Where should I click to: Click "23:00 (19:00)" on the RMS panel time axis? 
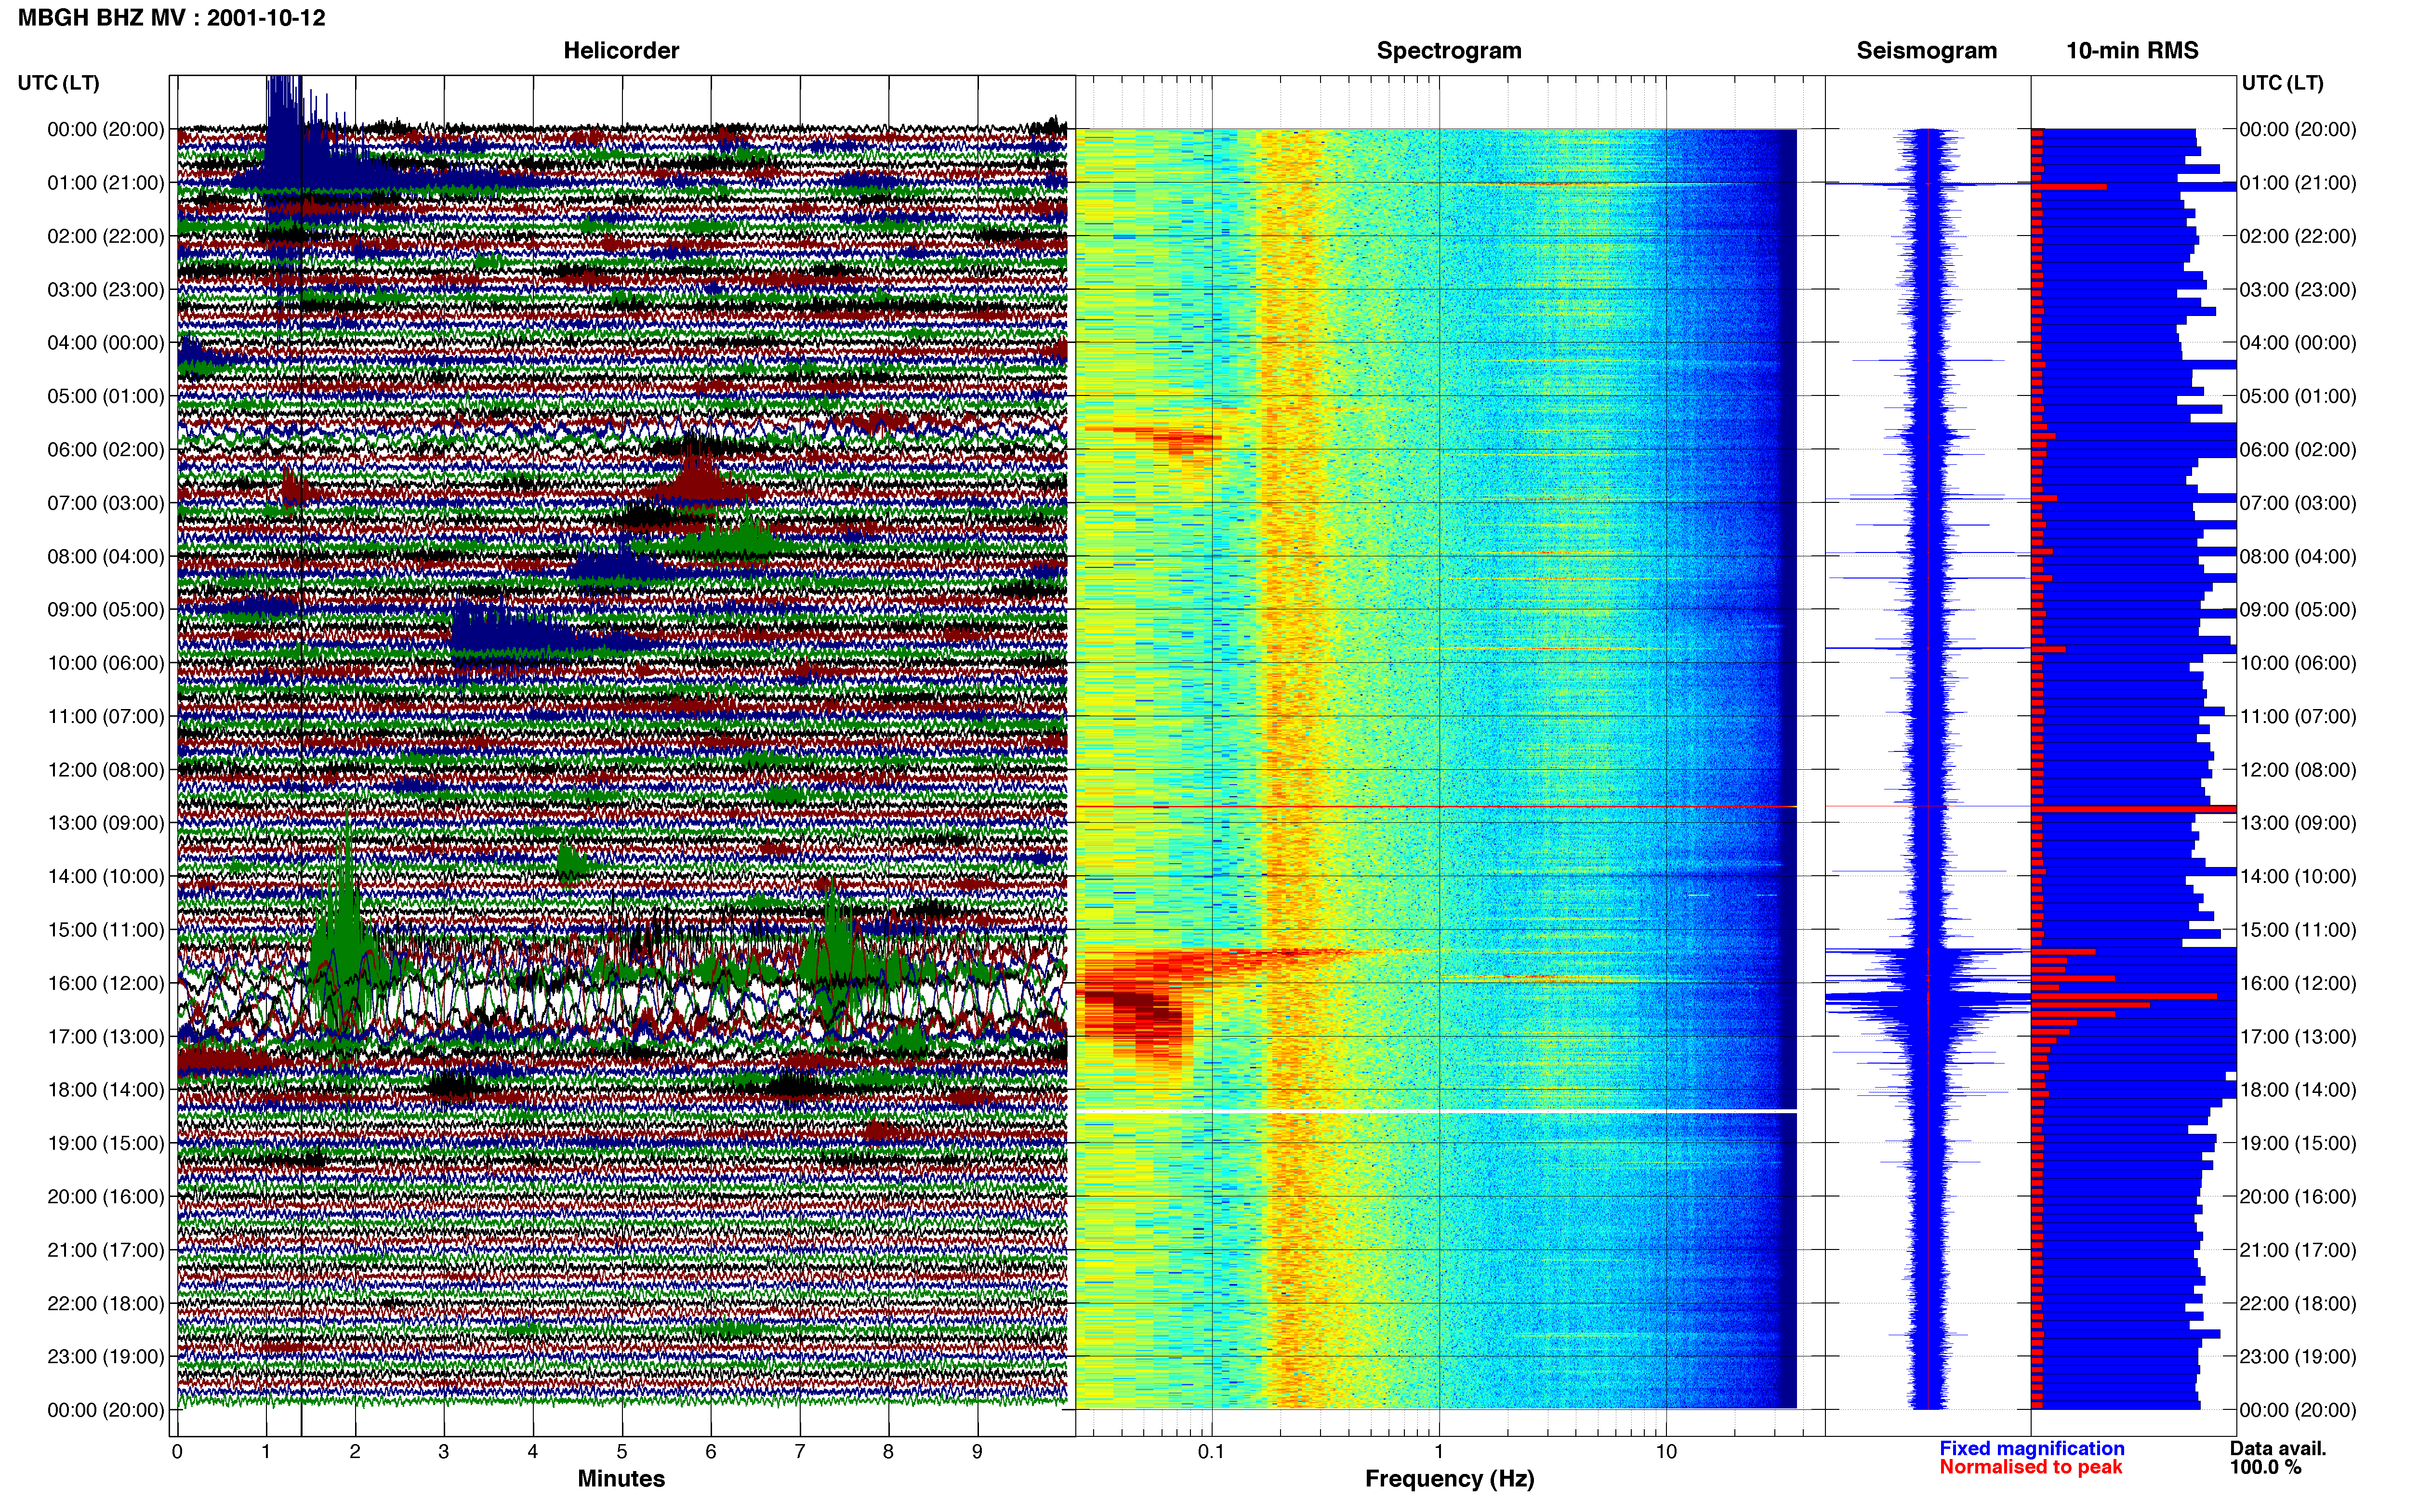click(2298, 1357)
